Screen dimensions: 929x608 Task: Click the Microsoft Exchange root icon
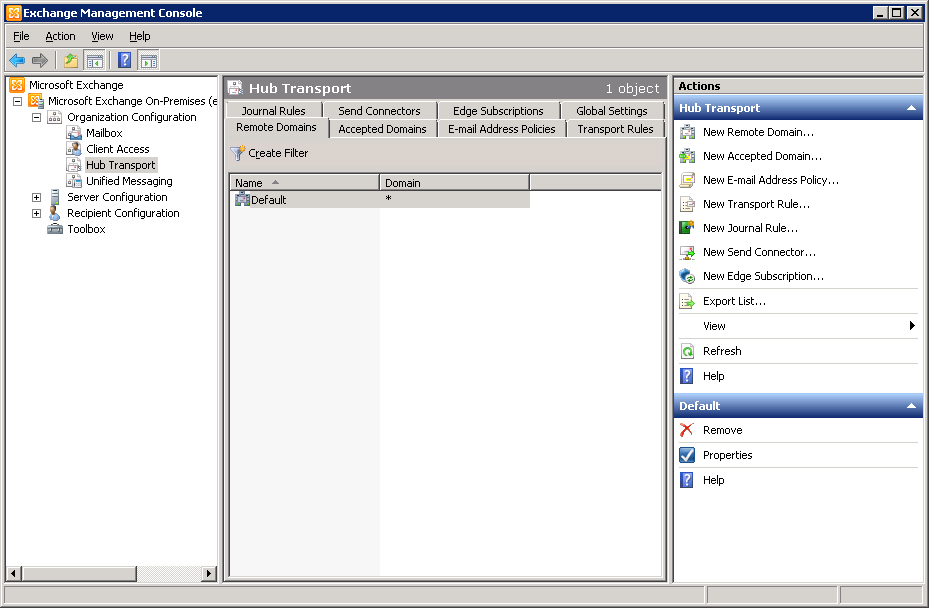(x=17, y=85)
